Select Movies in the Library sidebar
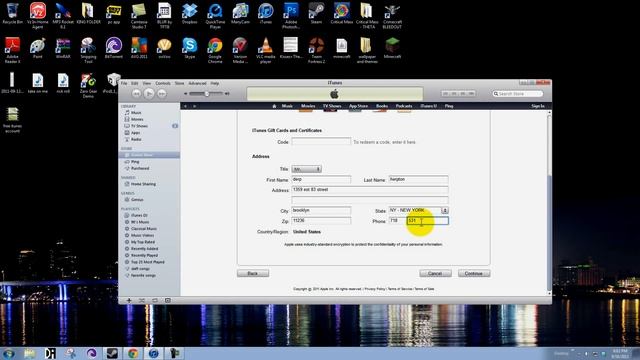The image size is (640, 360). [137, 119]
